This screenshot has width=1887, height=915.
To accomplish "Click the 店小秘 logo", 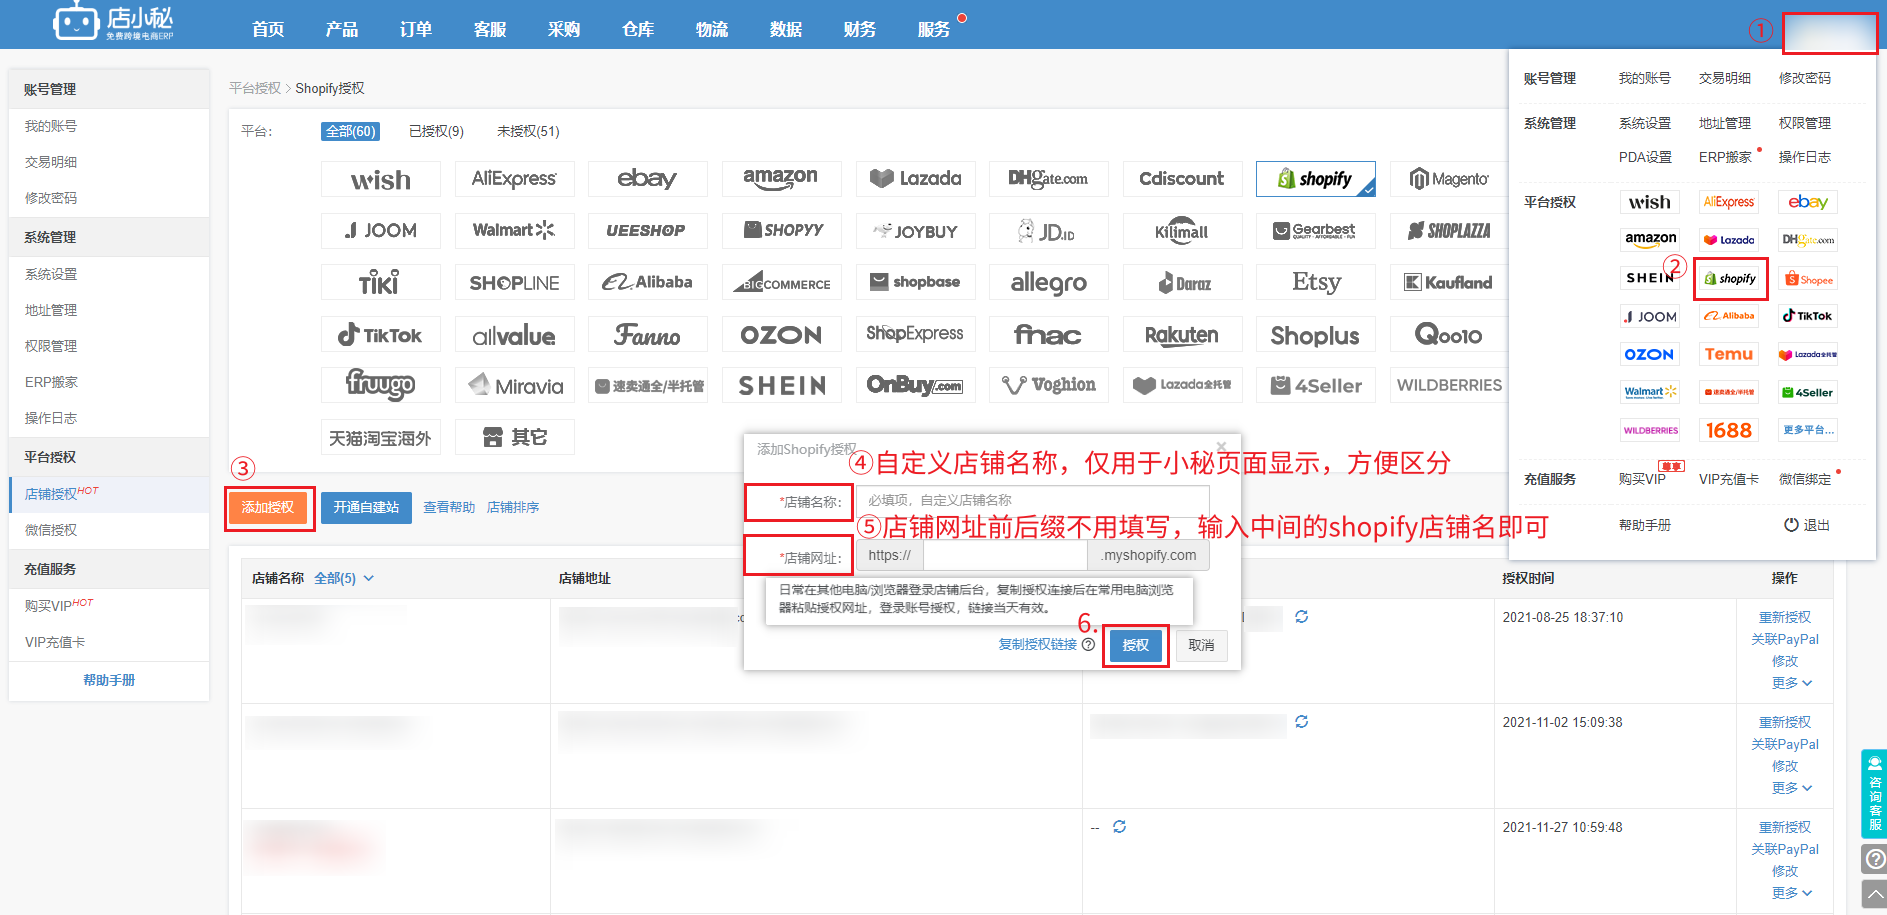I will (x=114, y=22).
